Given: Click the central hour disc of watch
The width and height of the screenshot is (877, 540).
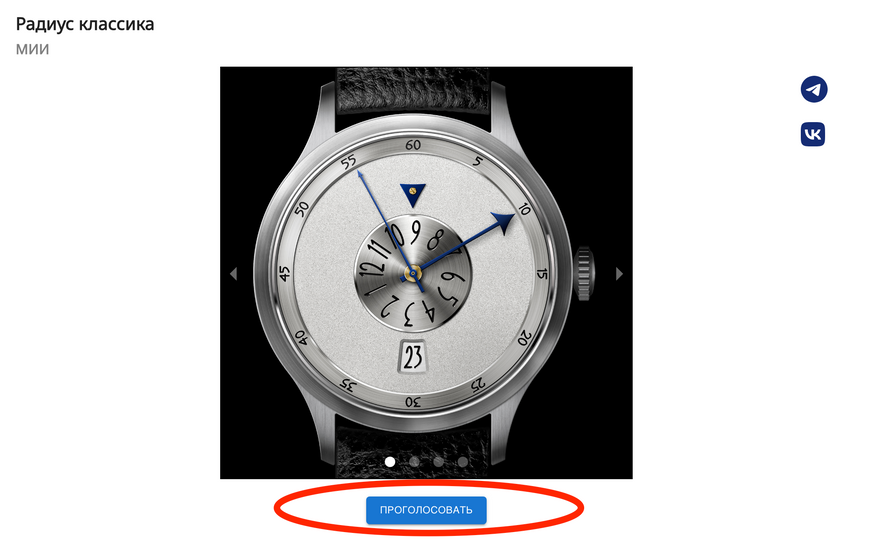Looking at the screenshot, I should 413,273.
